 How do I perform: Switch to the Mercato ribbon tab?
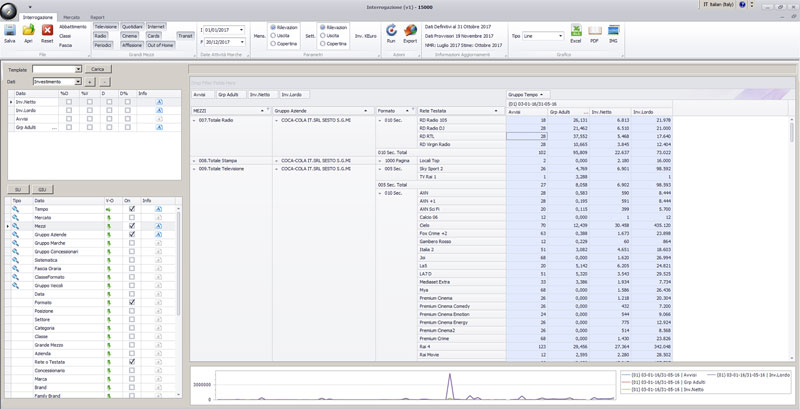(71, 17)
